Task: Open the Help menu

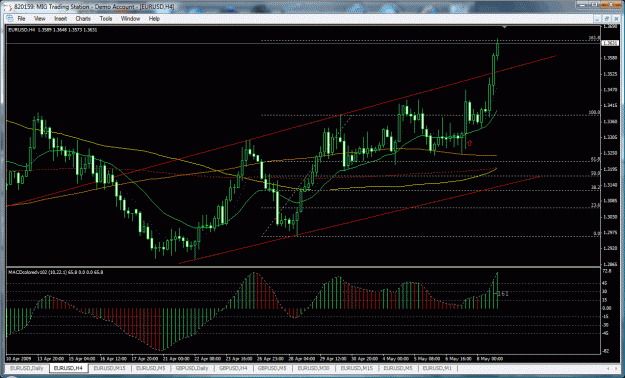Action: point(154,19)
